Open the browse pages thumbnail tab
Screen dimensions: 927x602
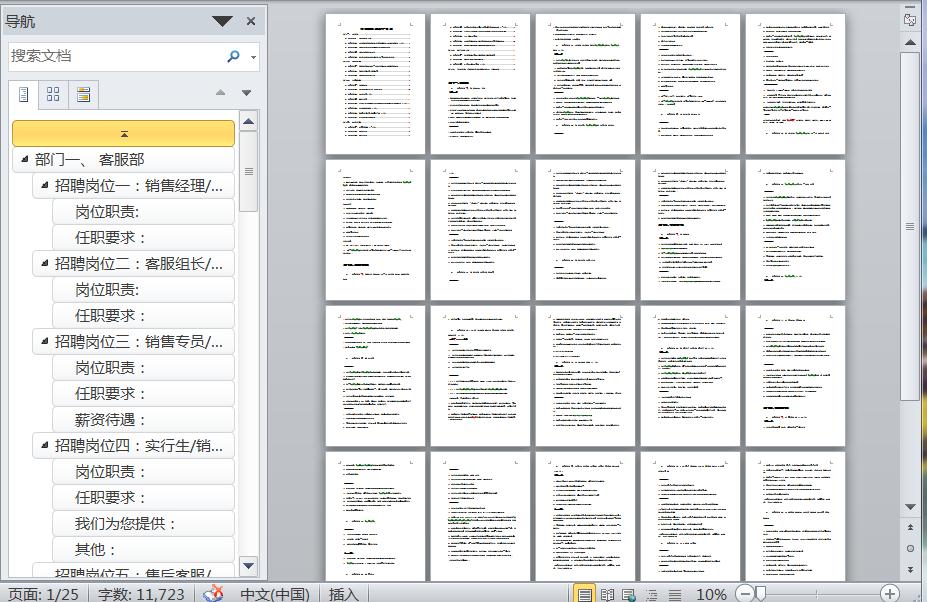[53, 95]
